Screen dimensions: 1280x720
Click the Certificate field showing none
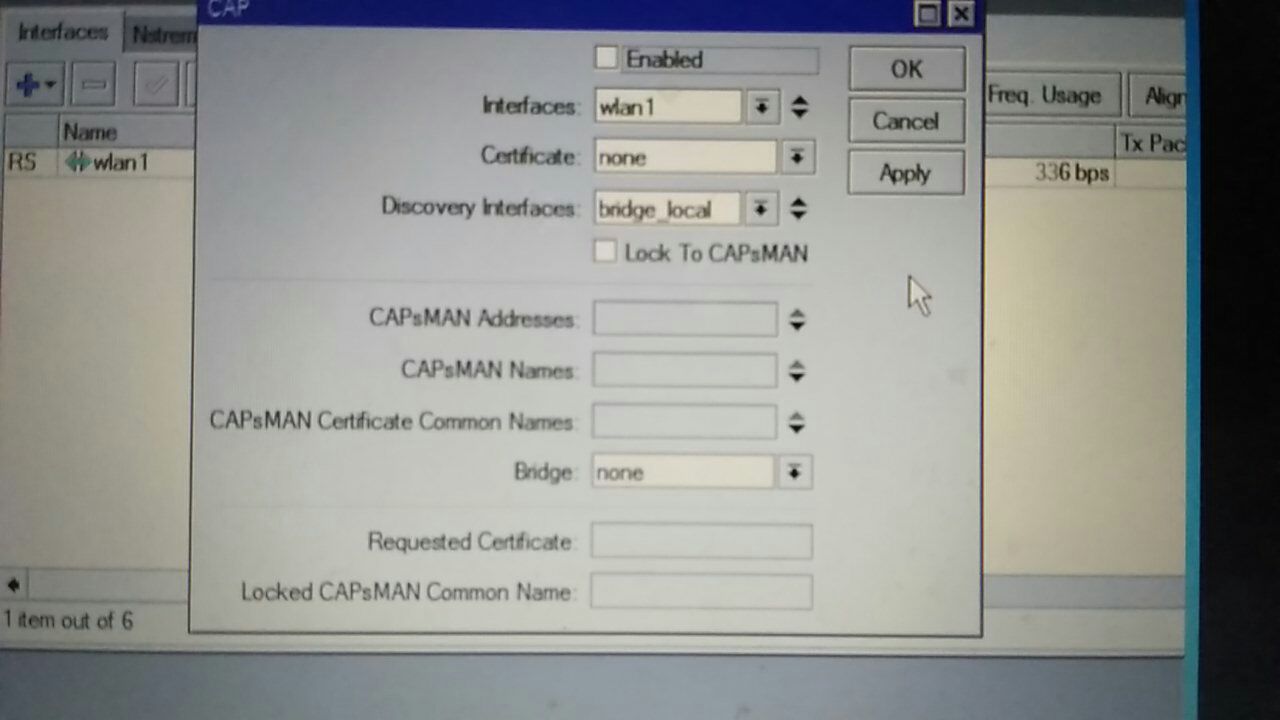click(x=686, y=157)
